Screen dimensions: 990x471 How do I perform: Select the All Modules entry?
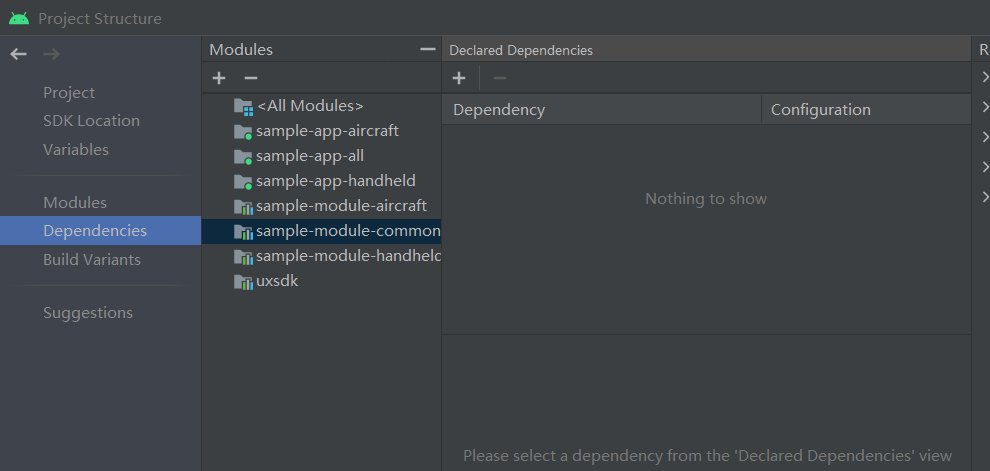(309, 105)
